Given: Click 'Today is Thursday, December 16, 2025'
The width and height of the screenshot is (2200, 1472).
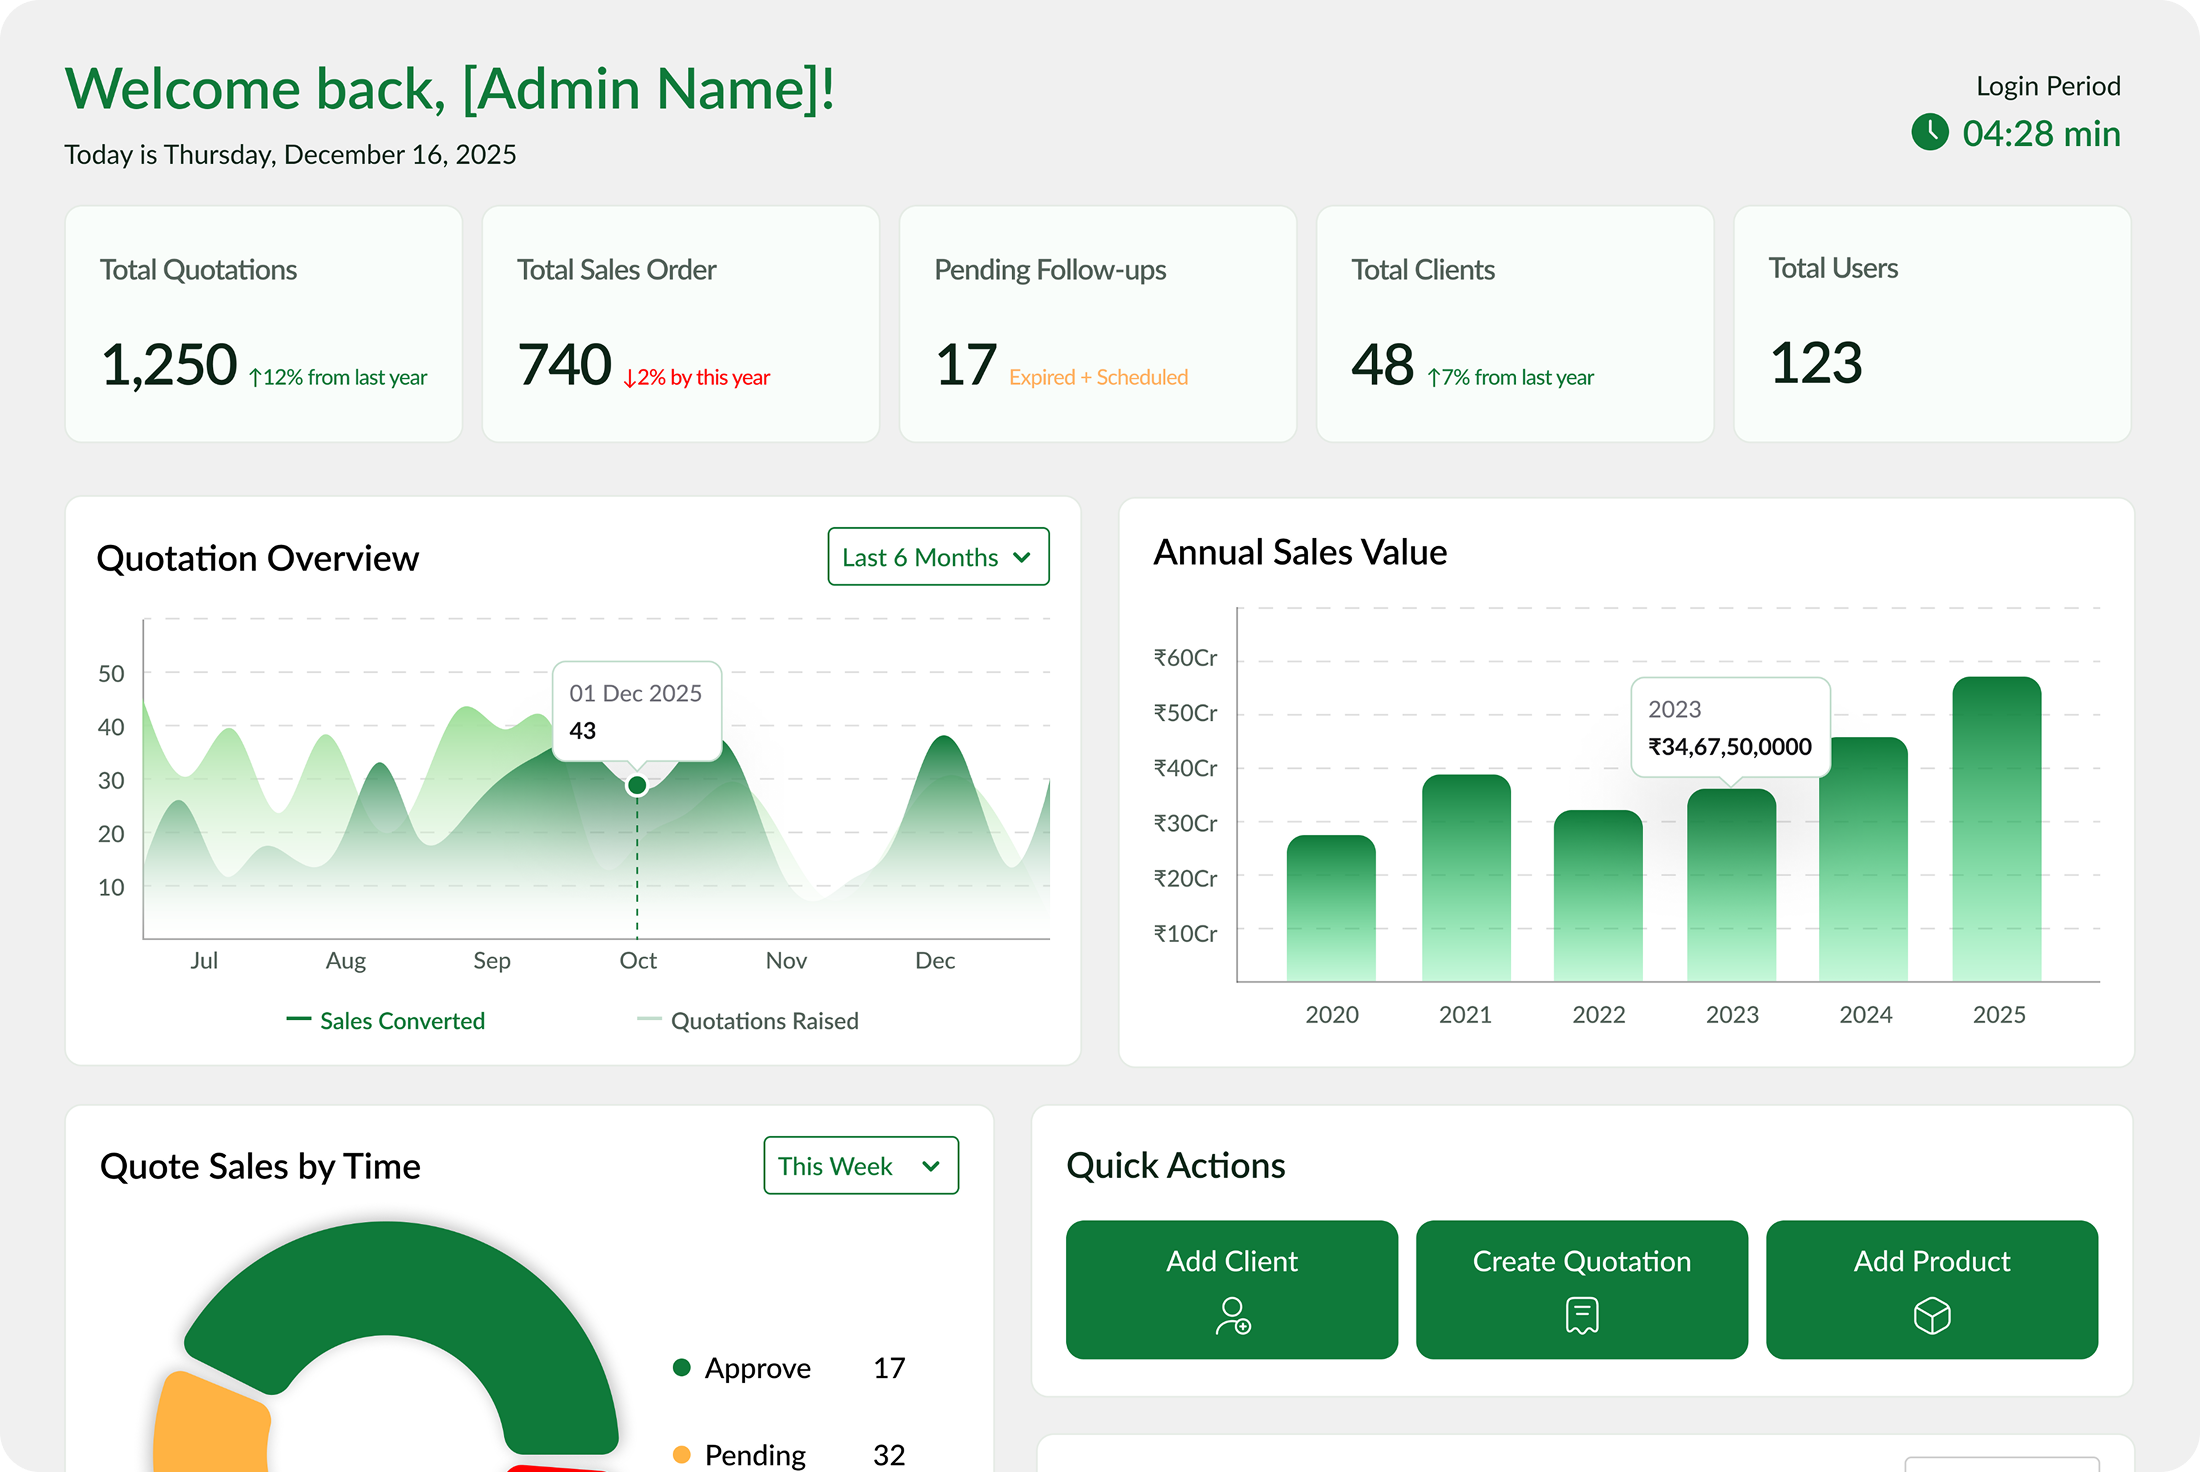Looking at the screenshot, I should (x=290, y=154).
